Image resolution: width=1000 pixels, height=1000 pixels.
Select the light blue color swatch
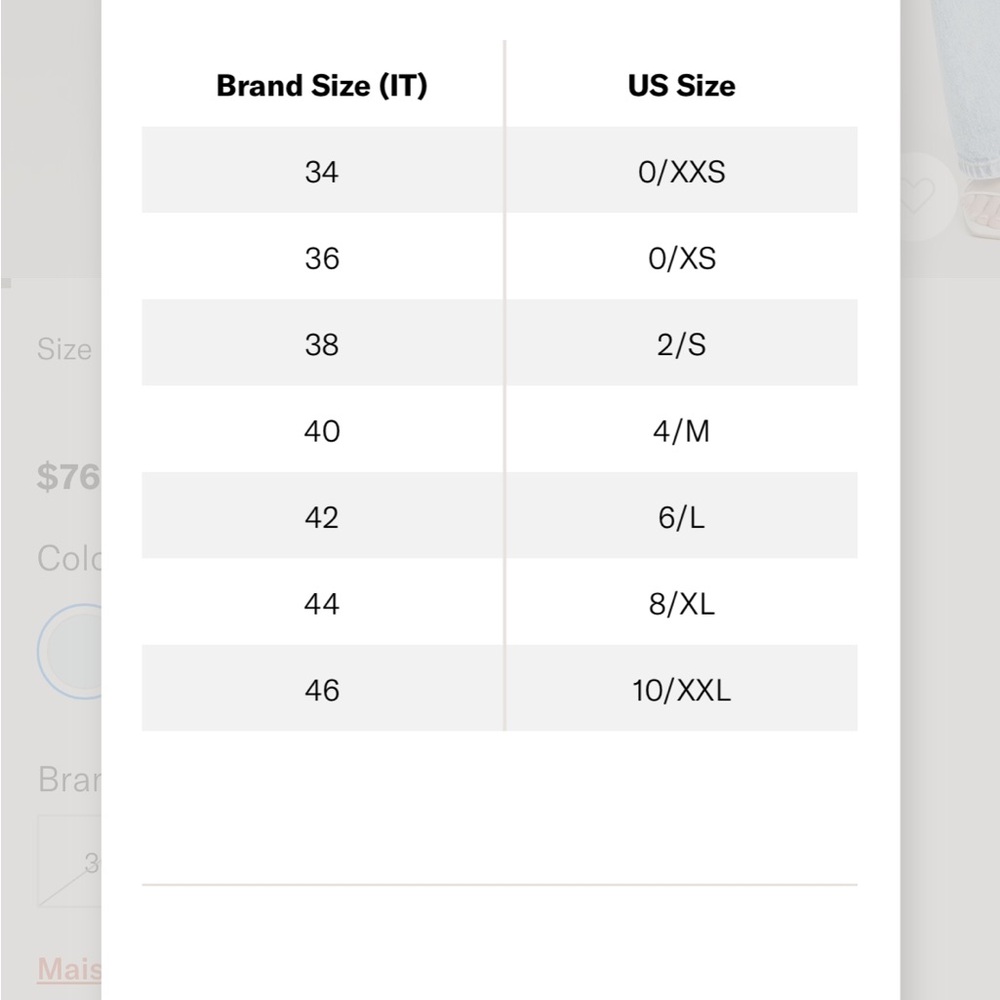pyautogui.click(x=70, y=651)
